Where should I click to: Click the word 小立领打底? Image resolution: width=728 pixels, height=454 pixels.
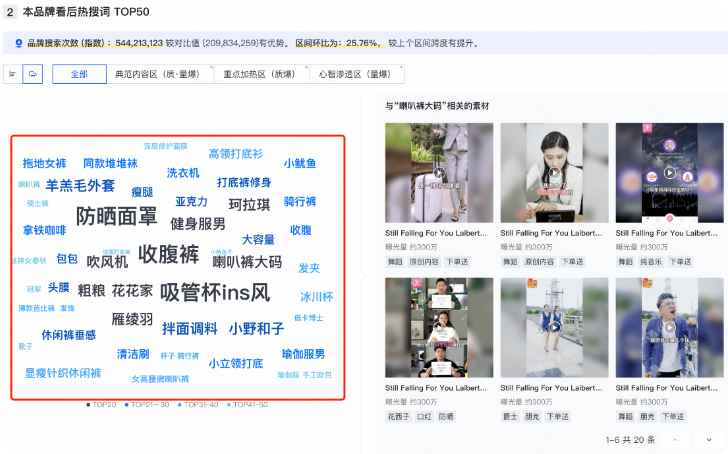[236, 363]
